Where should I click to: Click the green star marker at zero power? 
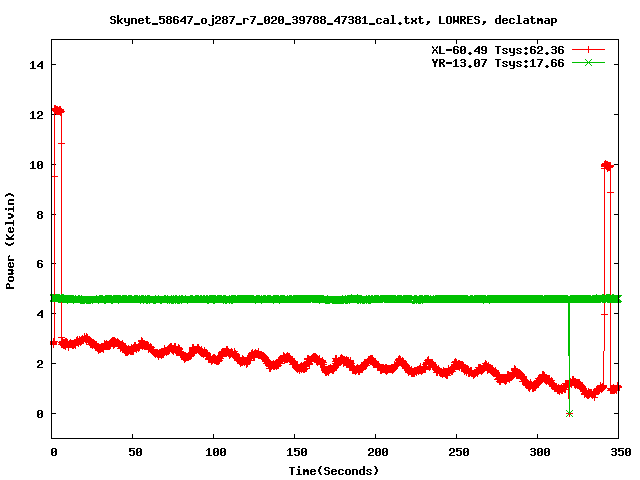click(x=569, y=413)
